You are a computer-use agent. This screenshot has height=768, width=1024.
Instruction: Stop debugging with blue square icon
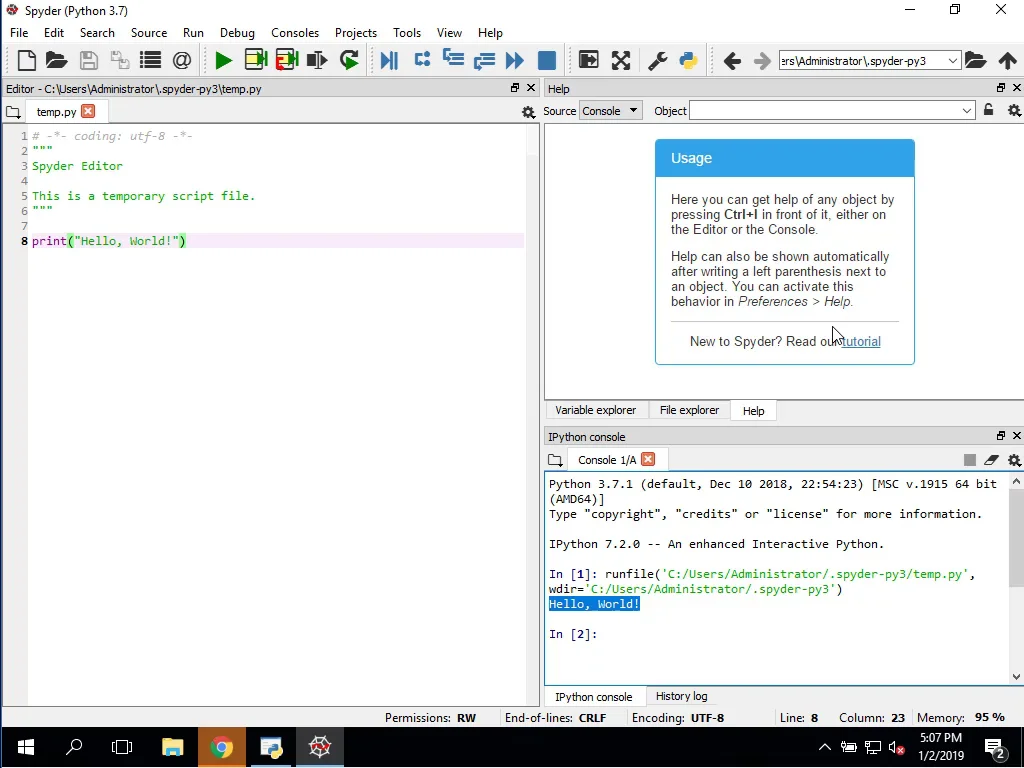pos(547,61)
